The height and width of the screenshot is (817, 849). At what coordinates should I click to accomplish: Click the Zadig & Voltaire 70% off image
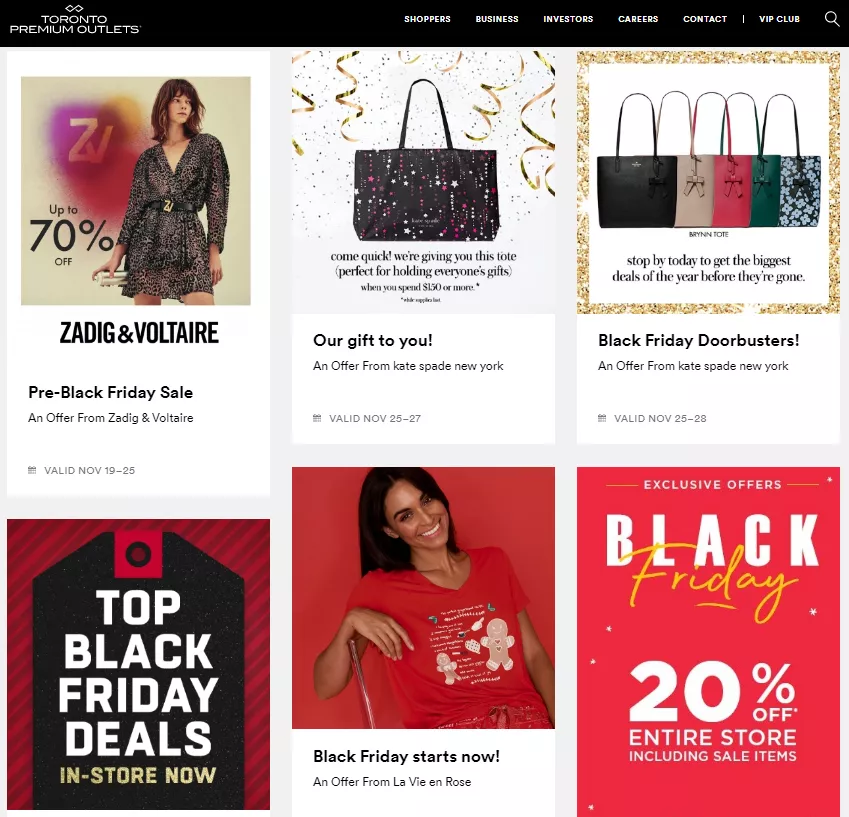pyautogui.click(x=136, y=191)
